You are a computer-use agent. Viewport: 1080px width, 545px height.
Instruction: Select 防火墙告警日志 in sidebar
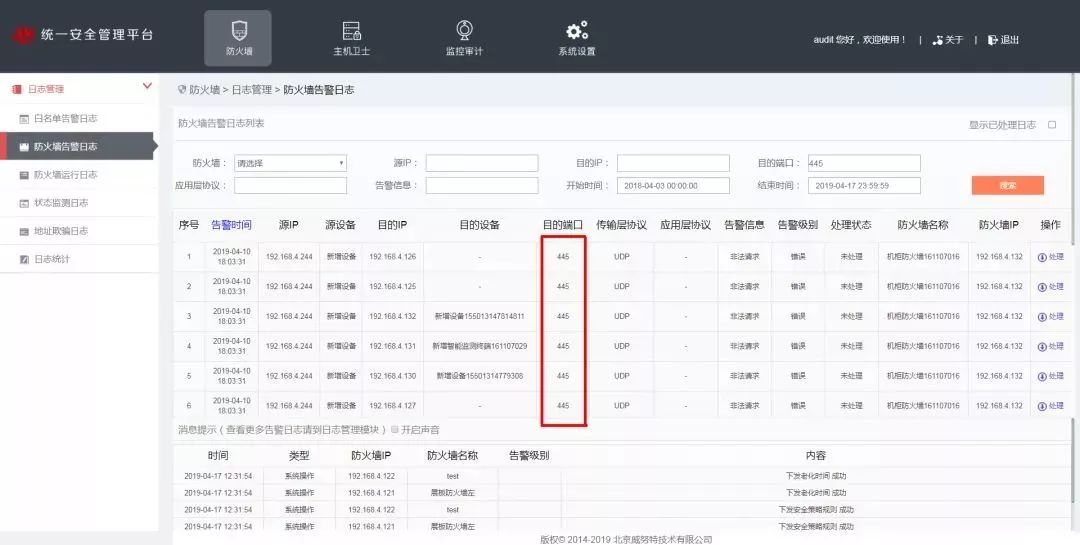point(65,147)
